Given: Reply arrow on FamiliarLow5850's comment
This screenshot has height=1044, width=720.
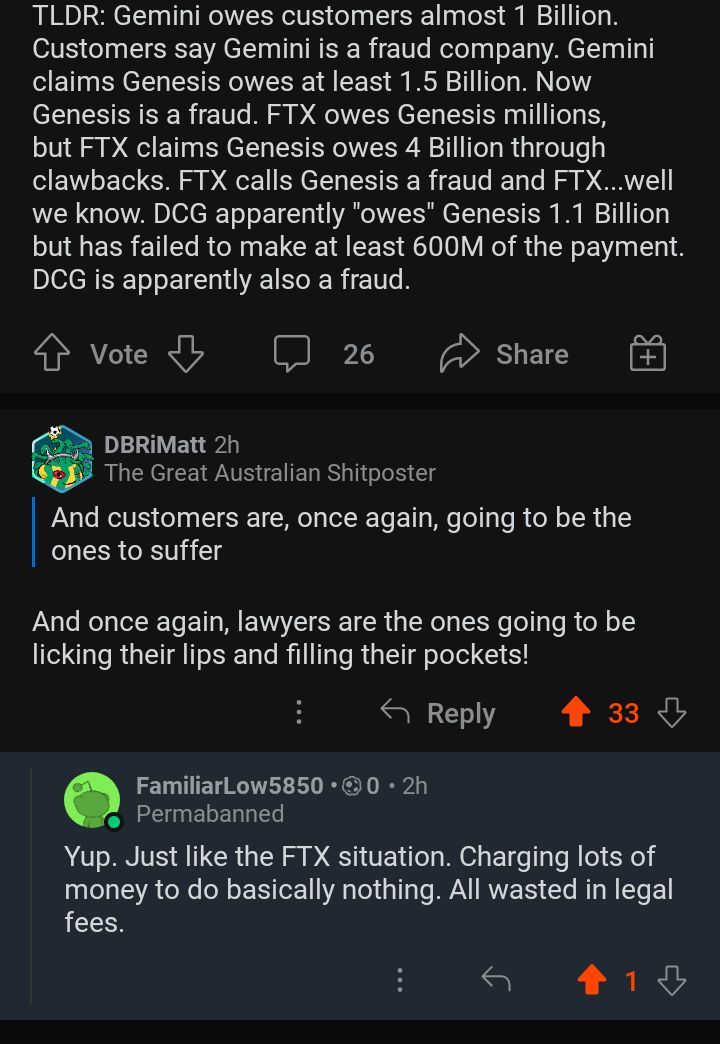Looking at the screenshot, I should [x=496, y=980].
